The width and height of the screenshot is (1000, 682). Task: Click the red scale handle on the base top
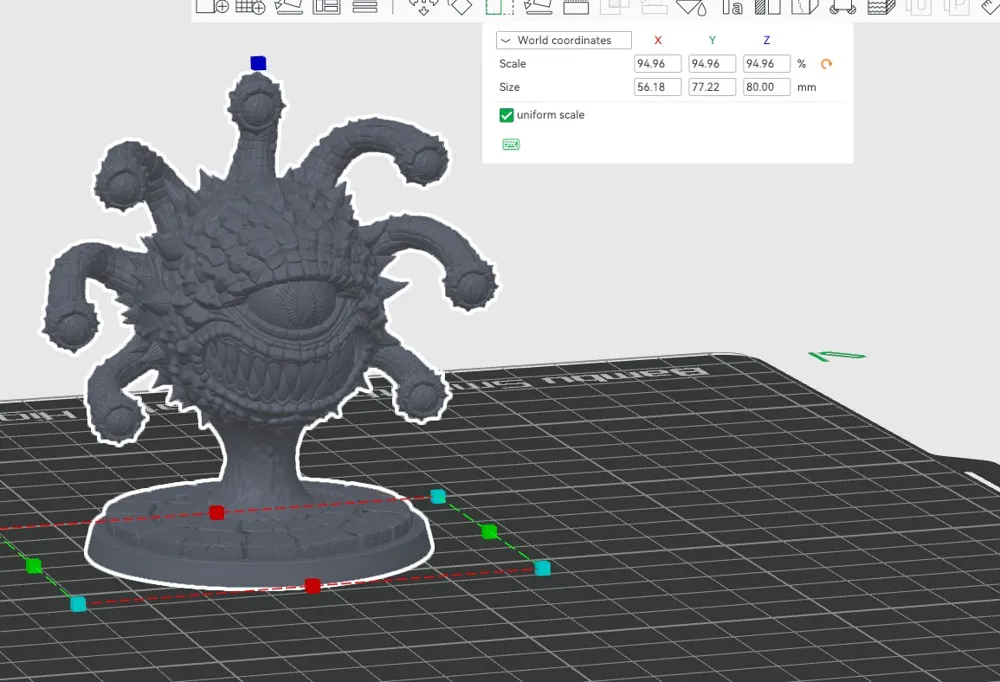(x=217, y=512)
